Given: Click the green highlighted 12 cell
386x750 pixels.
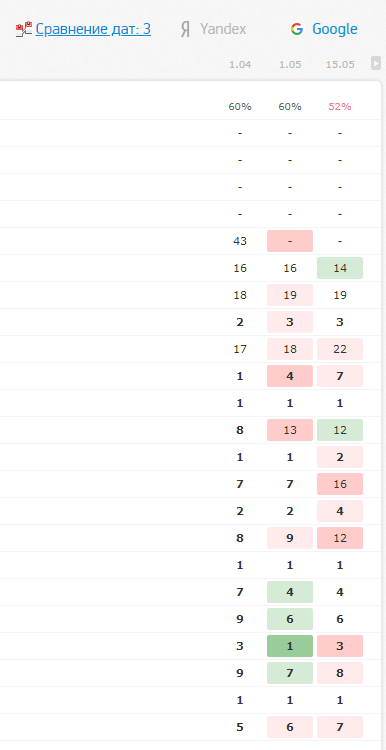Looking at the screenshot, I should pos(340,430).
